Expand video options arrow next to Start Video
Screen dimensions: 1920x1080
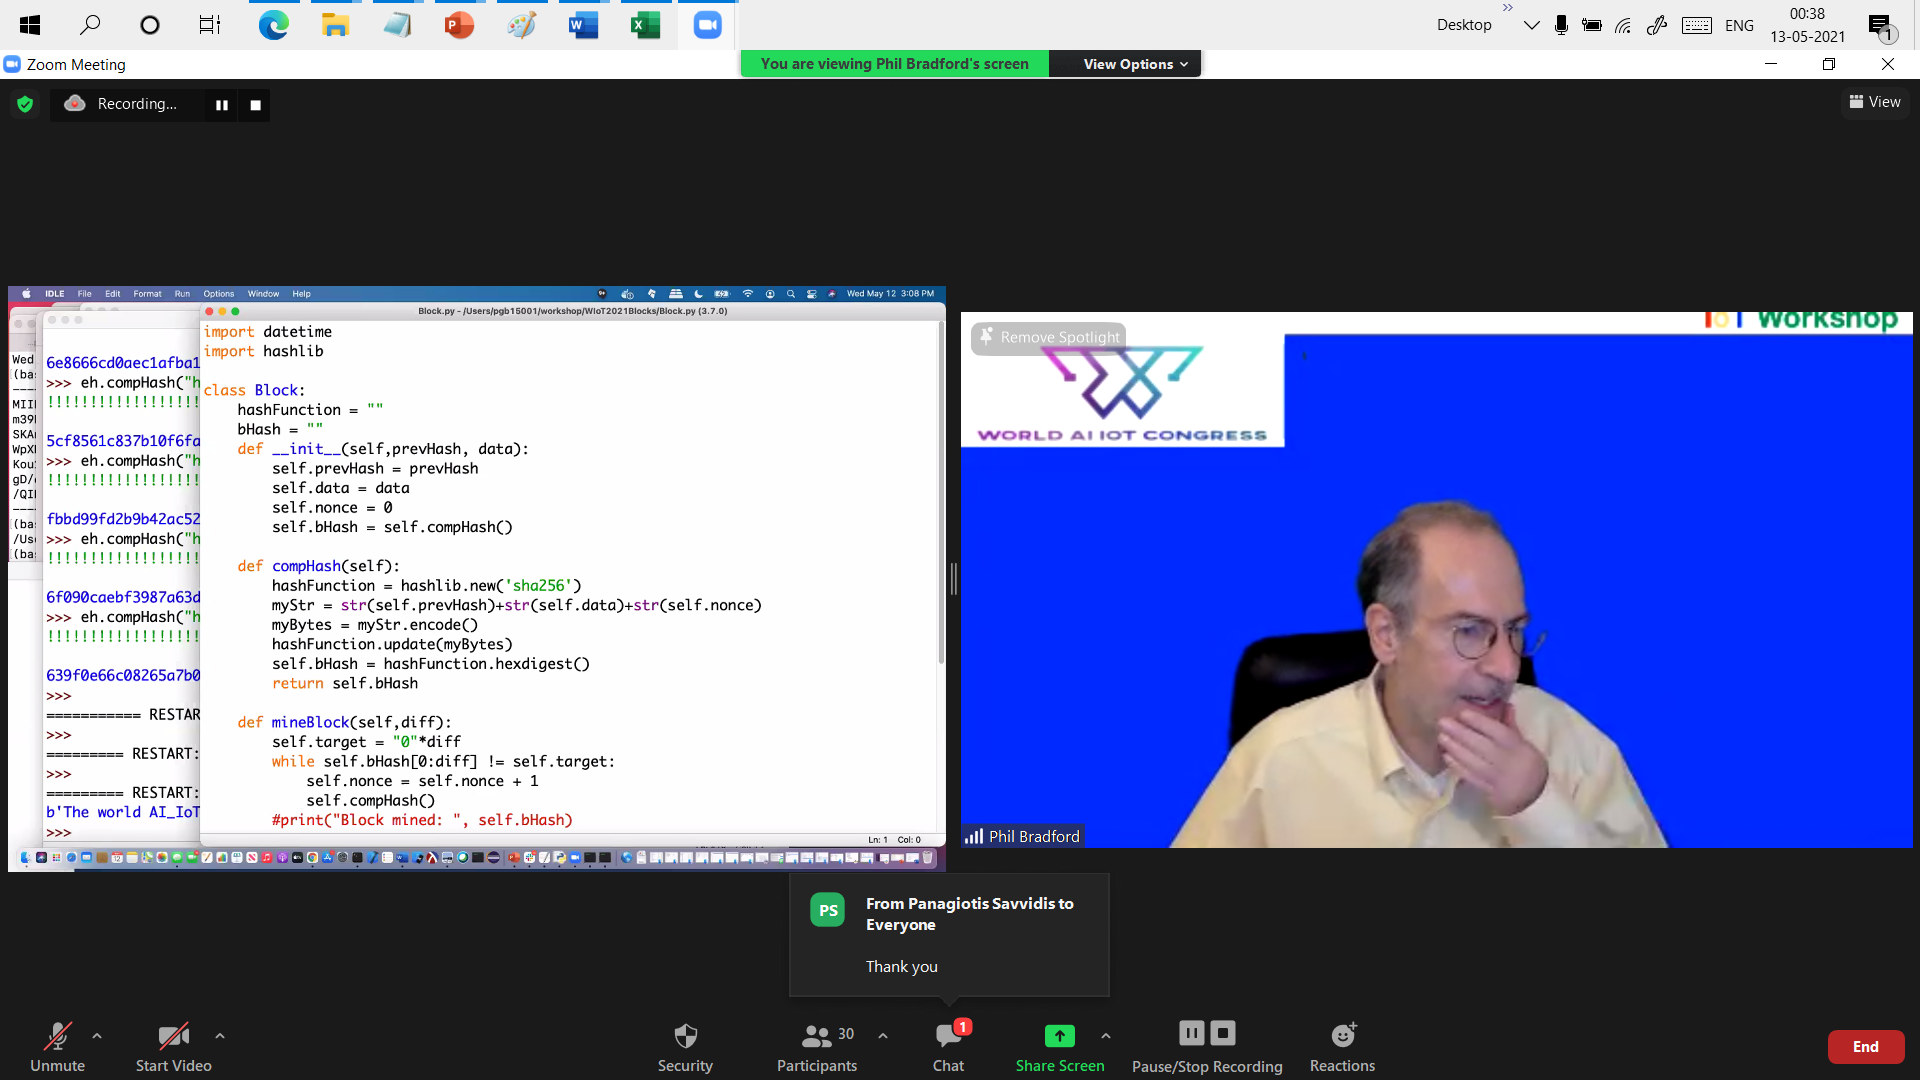220,1036
